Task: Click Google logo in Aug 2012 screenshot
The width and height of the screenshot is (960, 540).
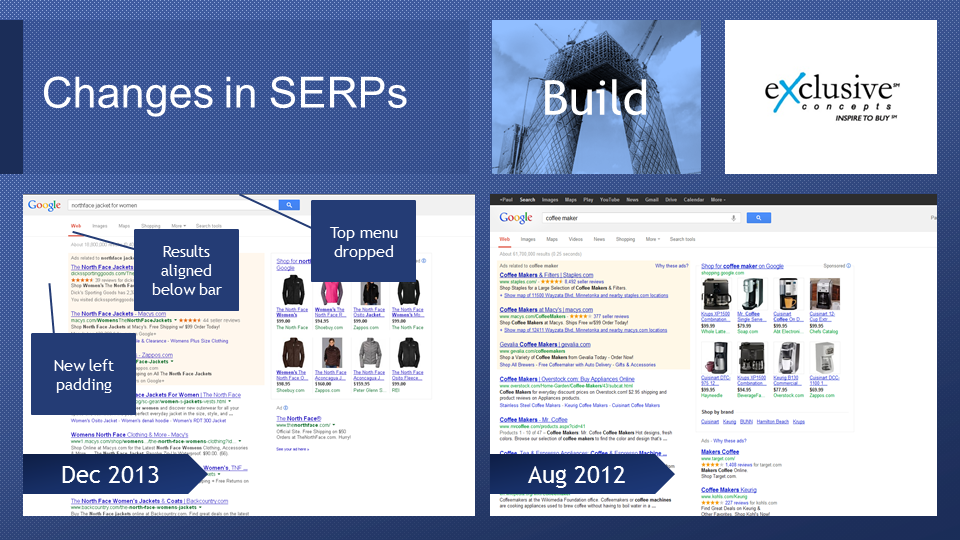Action: point(516,218)
